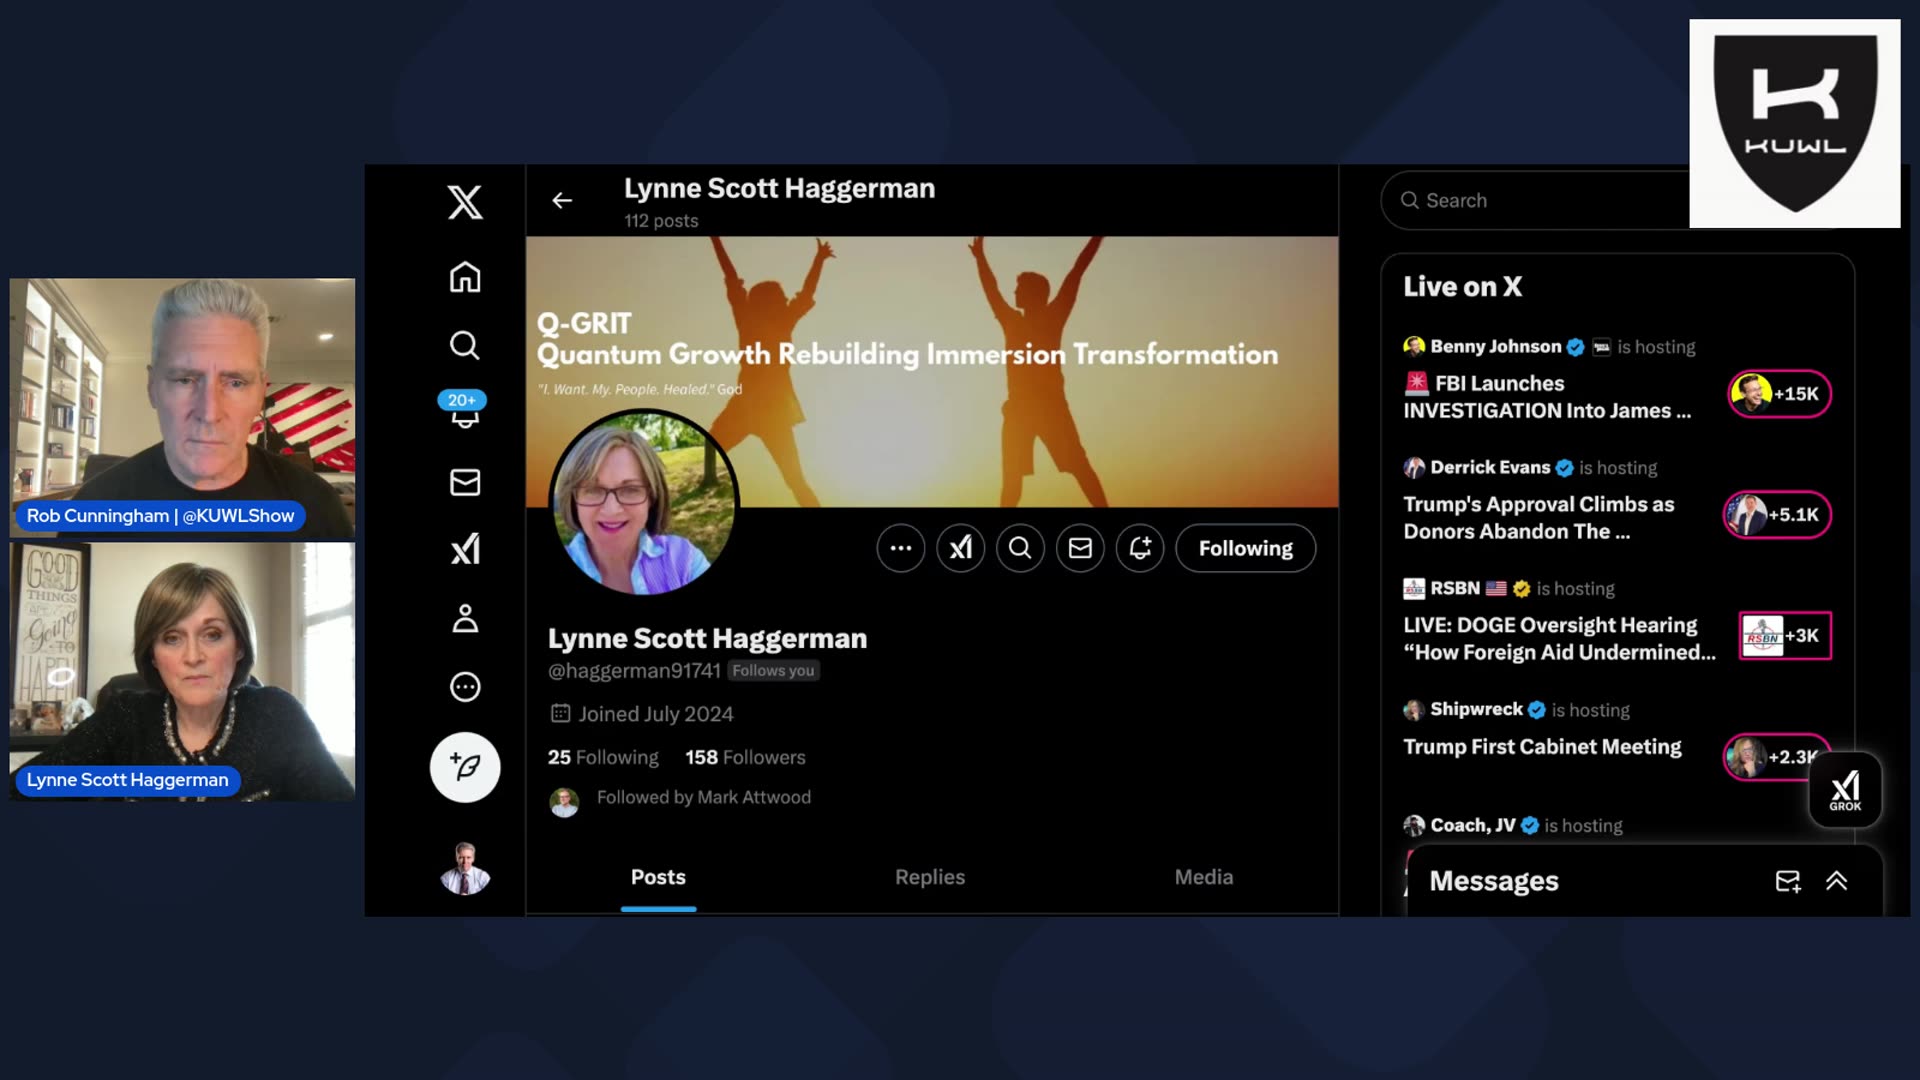Viewport: 1920px width, 1080px height.
Task: Open Messages envelope in left sidebar
Action: coord(465,482)
